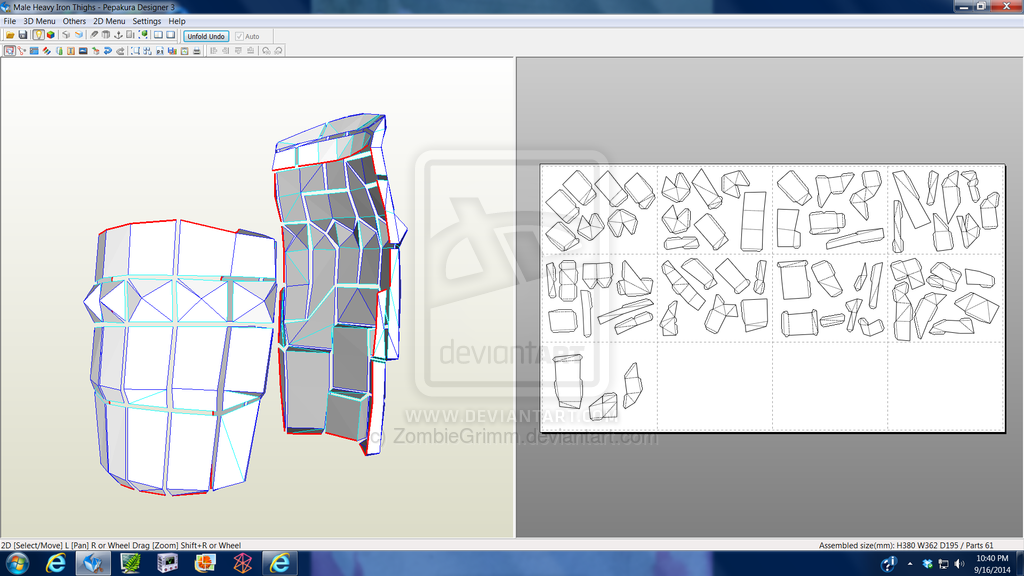Image resolution: width=1024 pixels, height=576 pixels.
Task: Open the 3D Menu
Action: point(39,21)
